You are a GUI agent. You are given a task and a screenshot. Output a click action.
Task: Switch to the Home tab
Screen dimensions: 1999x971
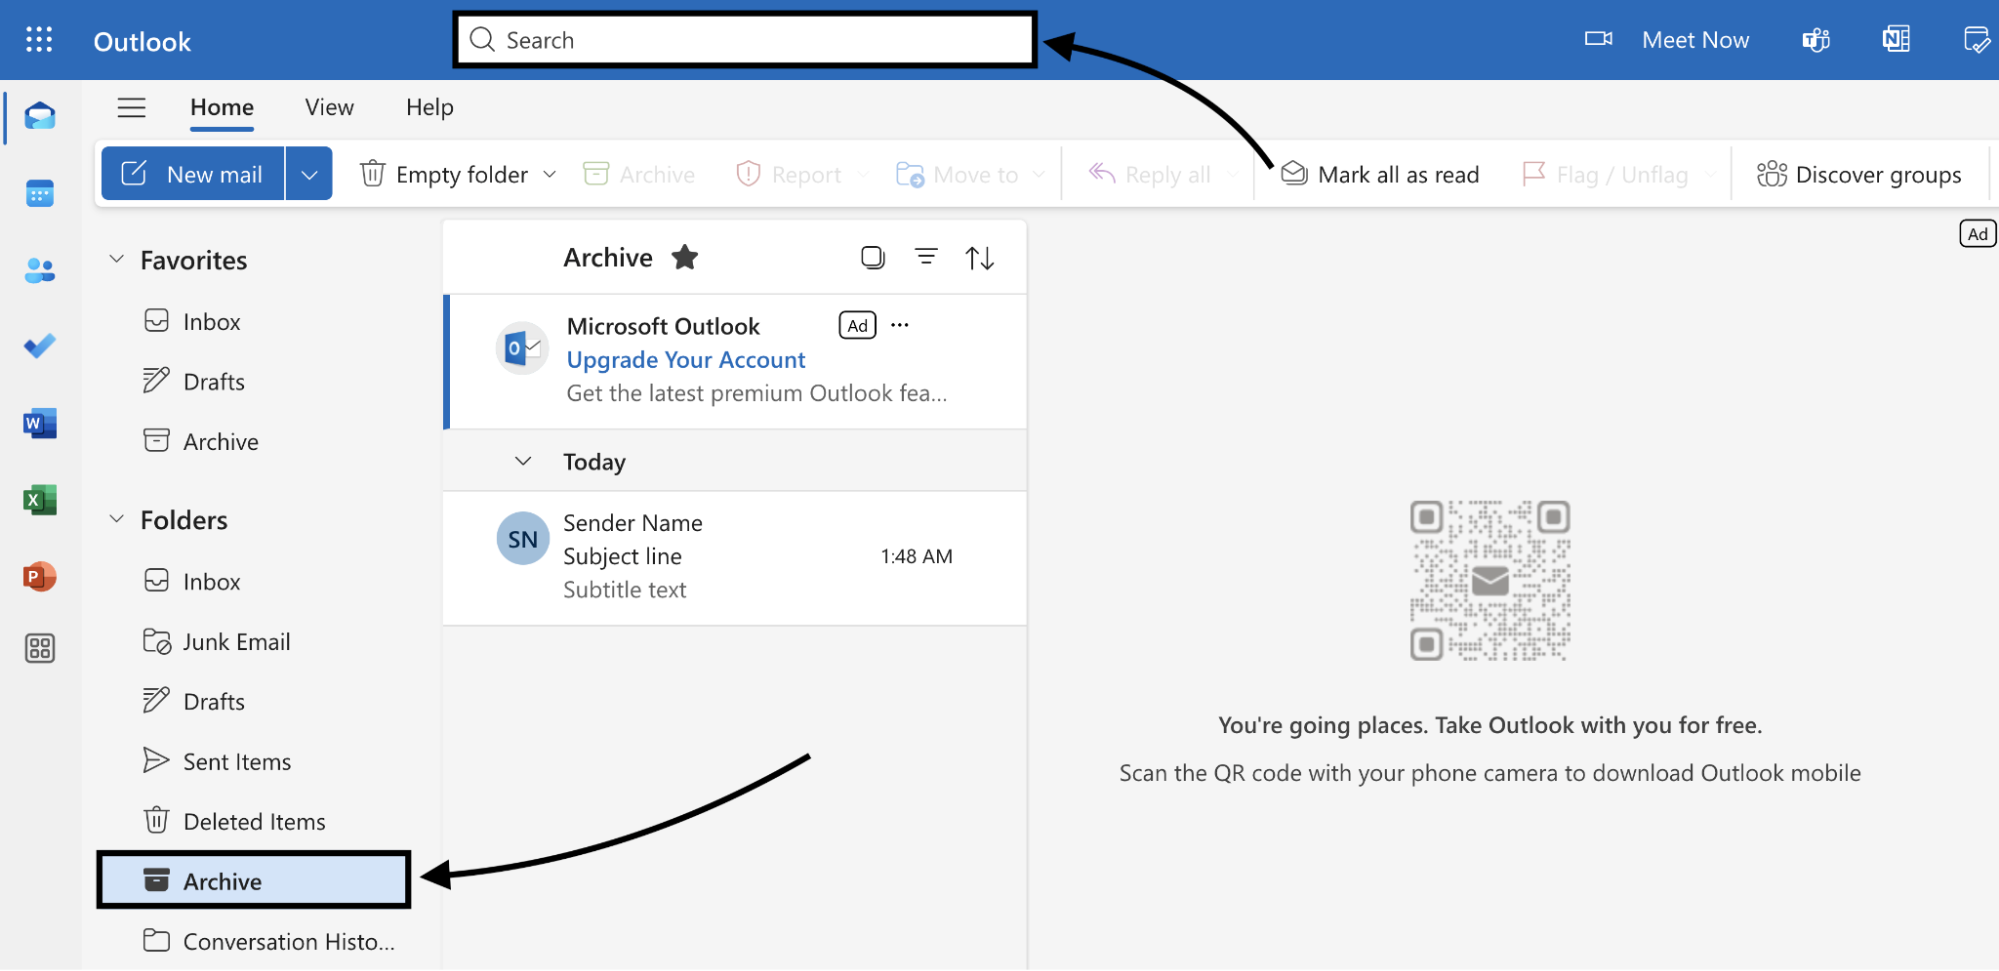[222, 107]
